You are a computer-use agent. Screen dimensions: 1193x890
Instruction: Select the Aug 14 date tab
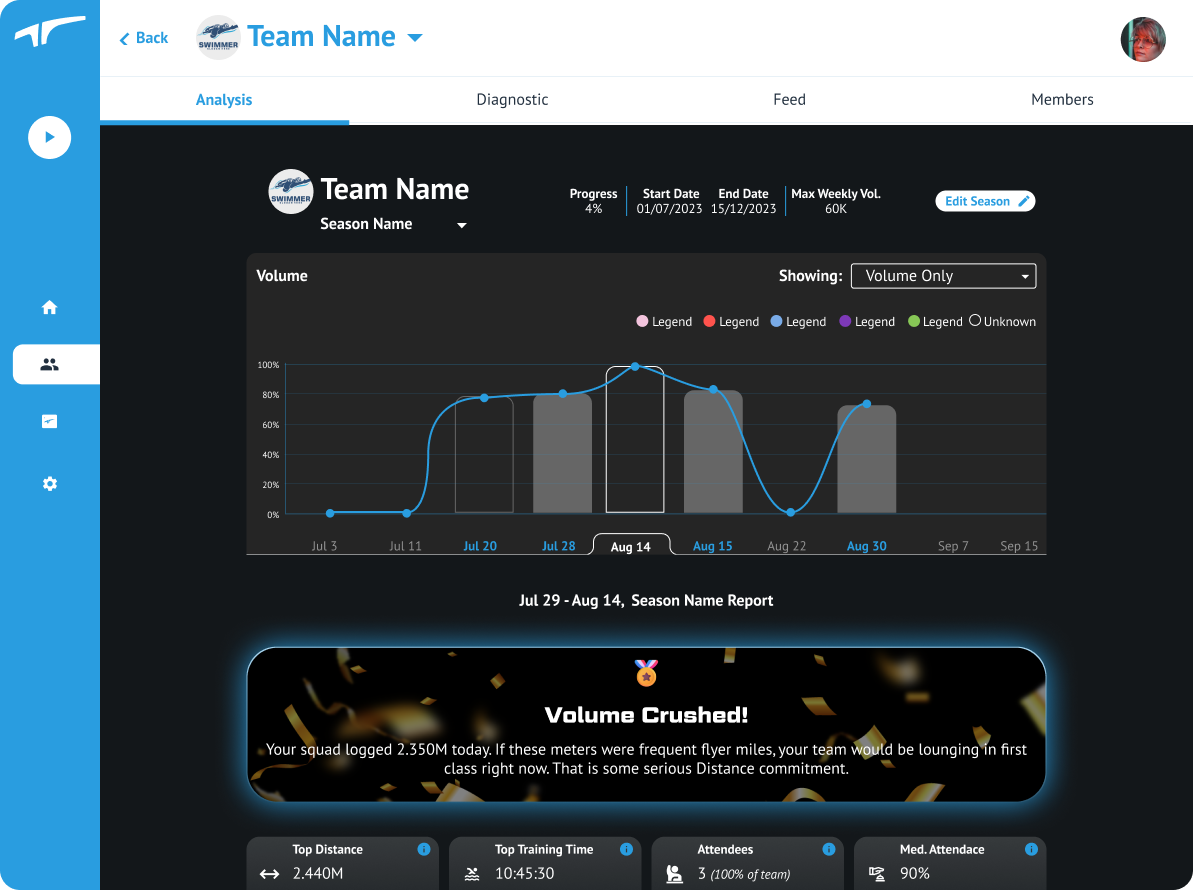pyautogui.click(x=631, y=545)
